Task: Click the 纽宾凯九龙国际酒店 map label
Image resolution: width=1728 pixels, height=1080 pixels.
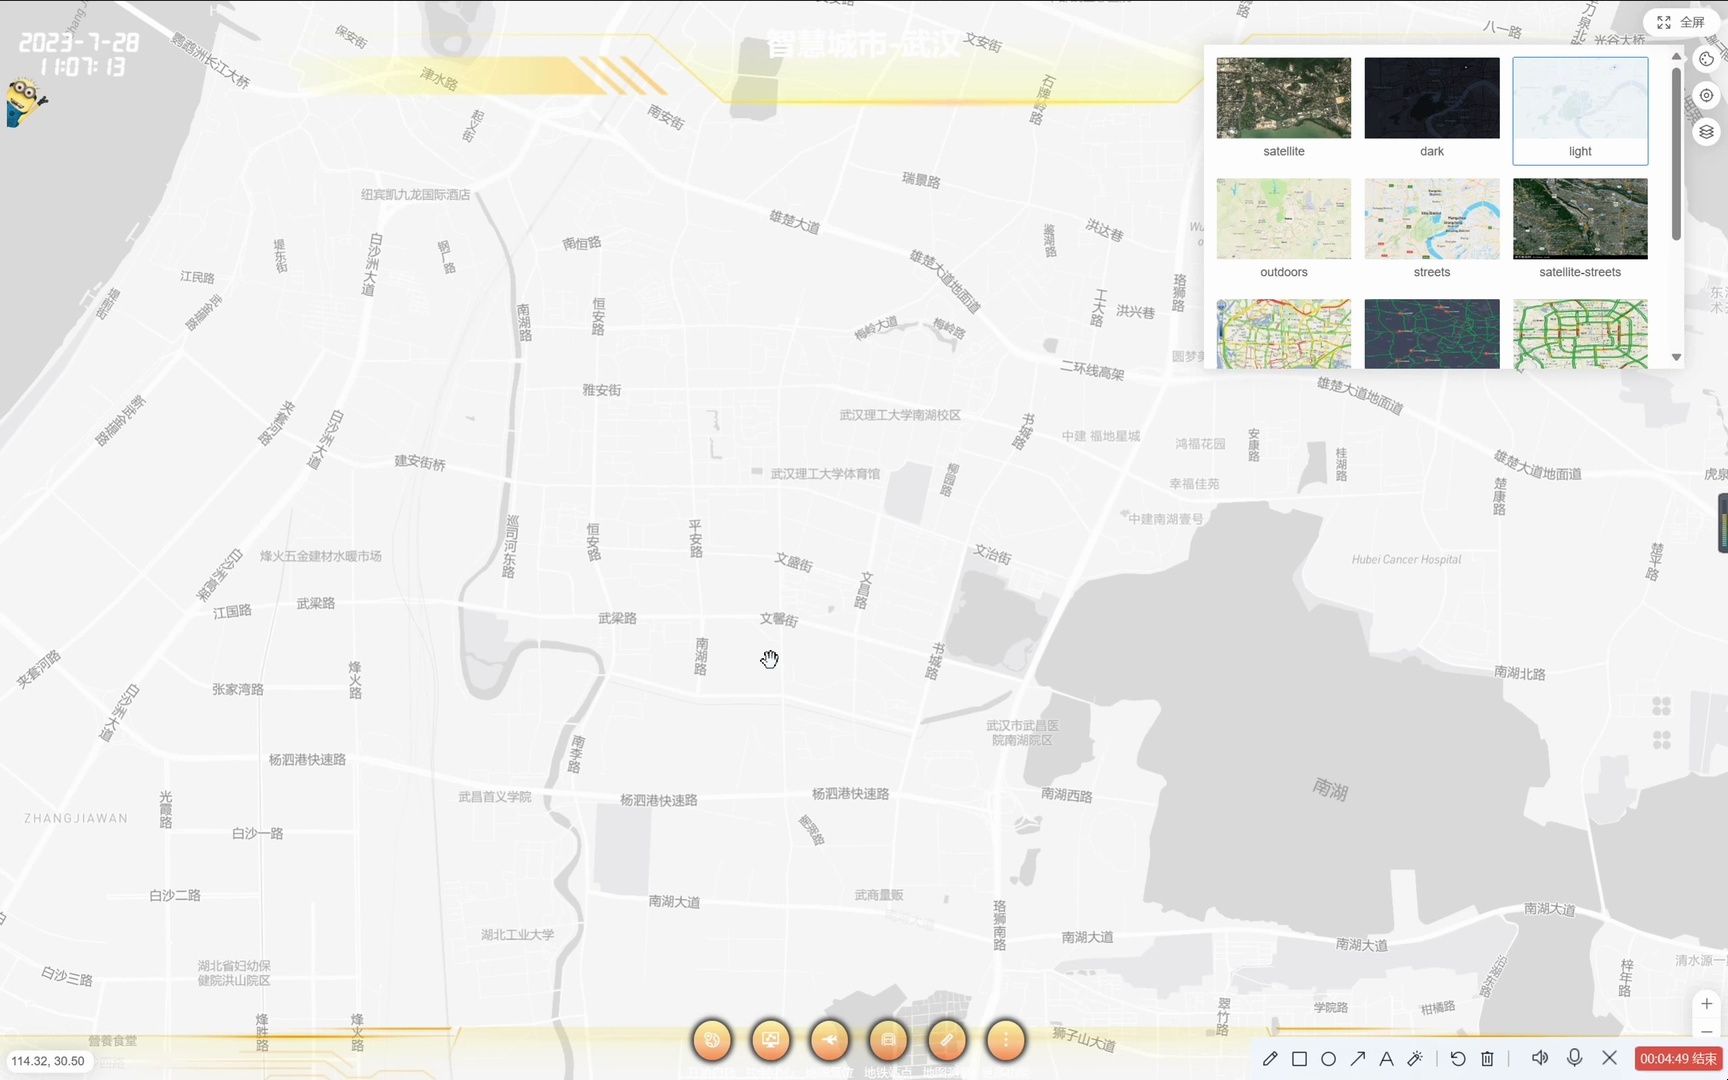Action: (415, 195)
